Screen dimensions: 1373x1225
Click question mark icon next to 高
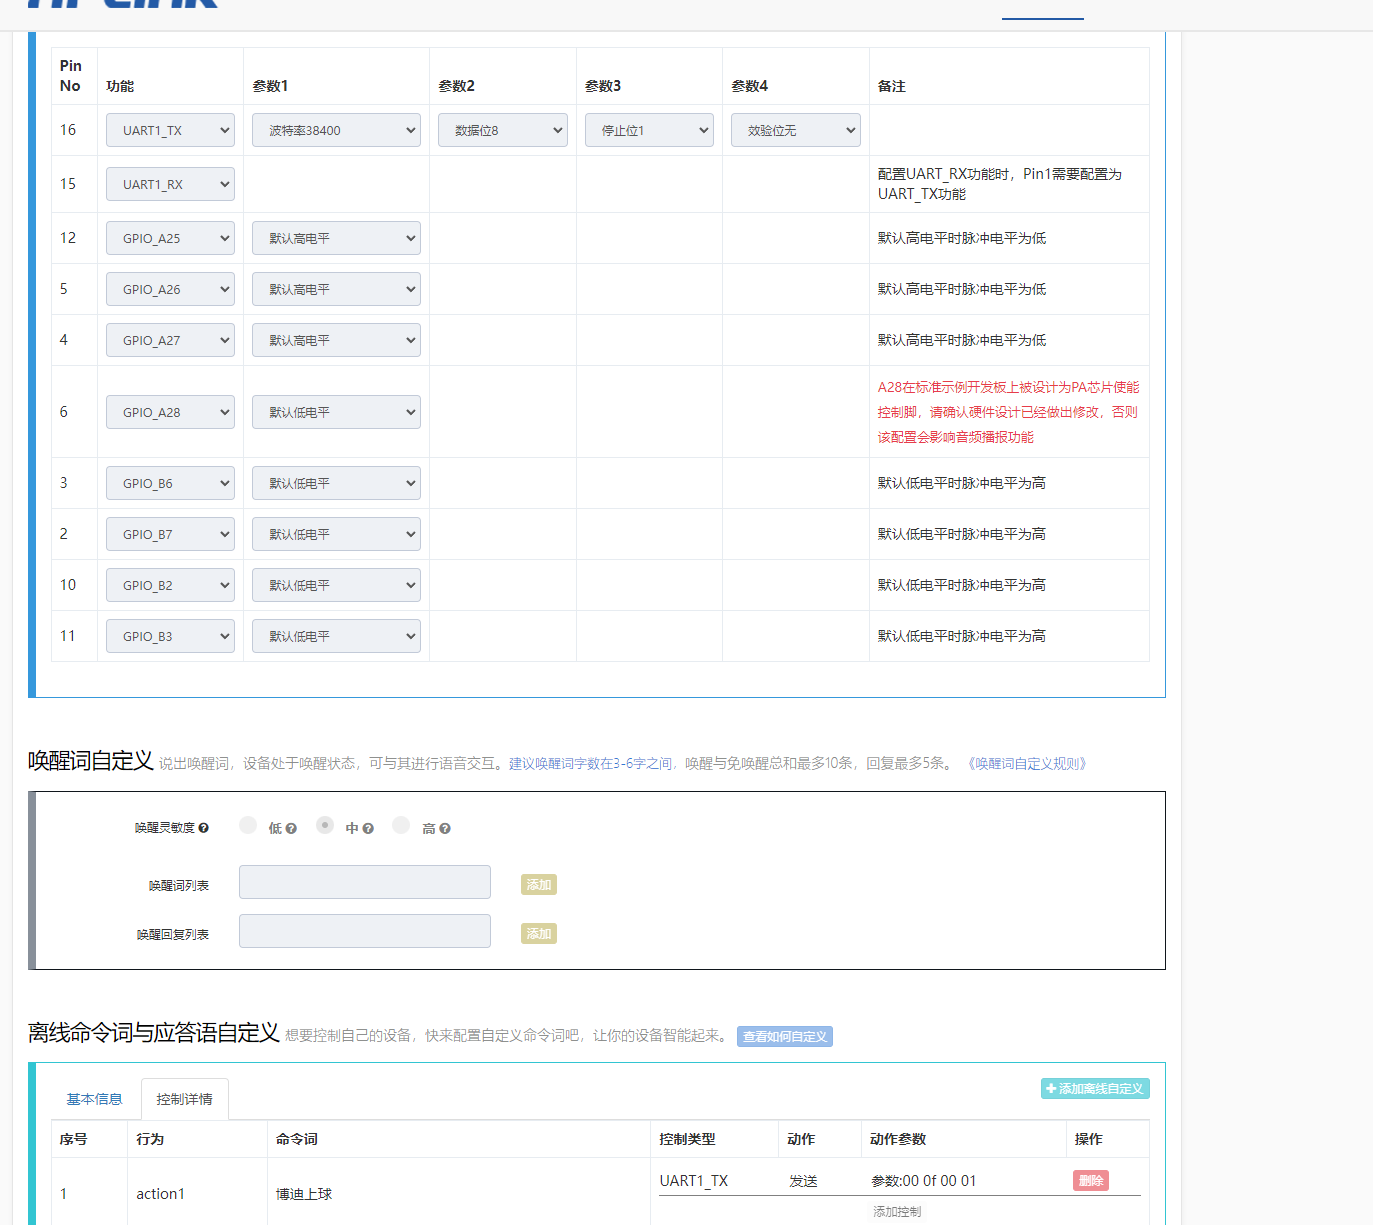tap(445, 829)
